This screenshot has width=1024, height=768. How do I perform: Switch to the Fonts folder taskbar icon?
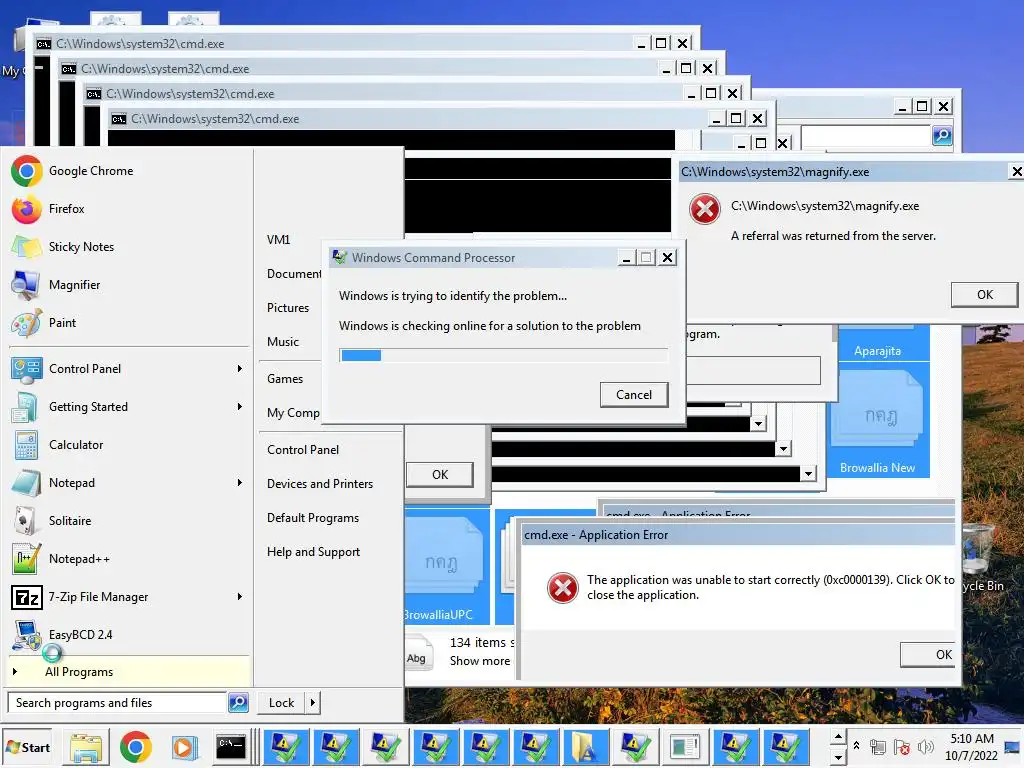coord(583,747)
